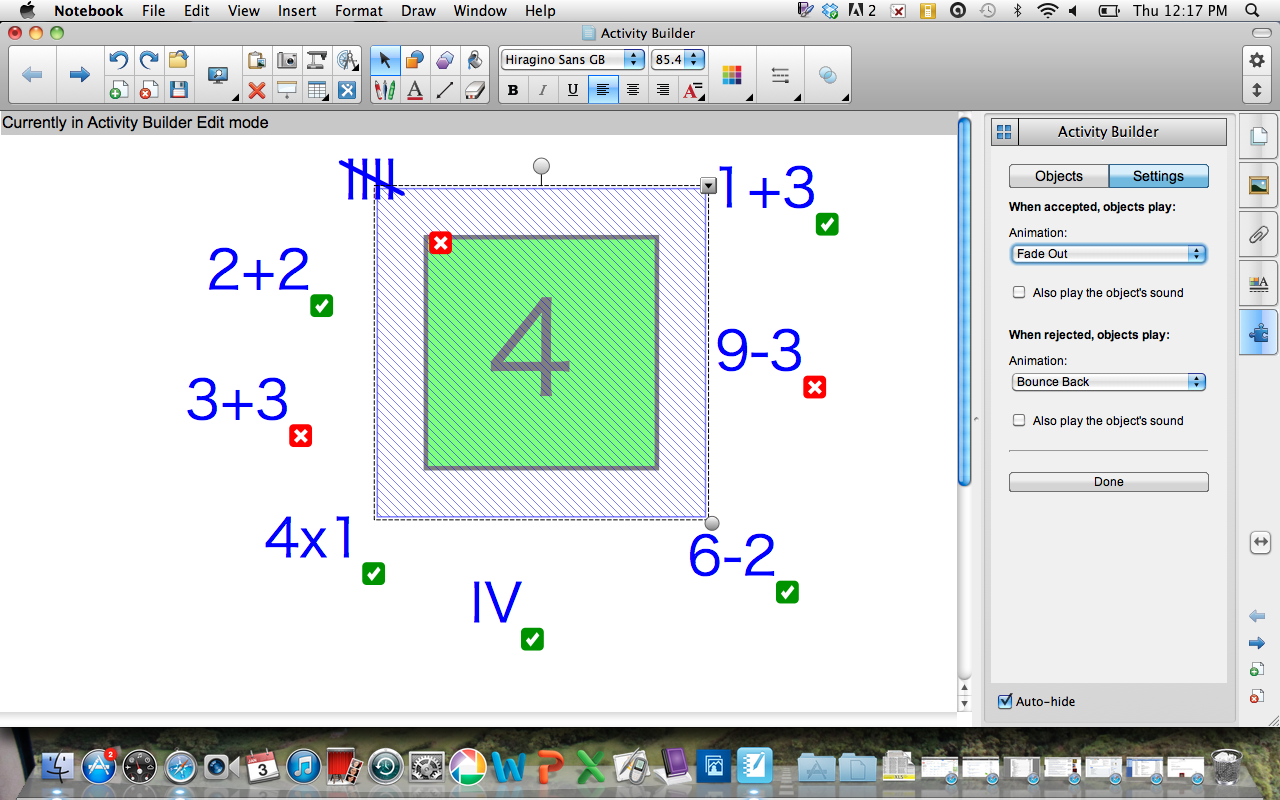Screen dimensions: 1280x800
Task: Select the arrow selection tool
Action: [384, 60]
